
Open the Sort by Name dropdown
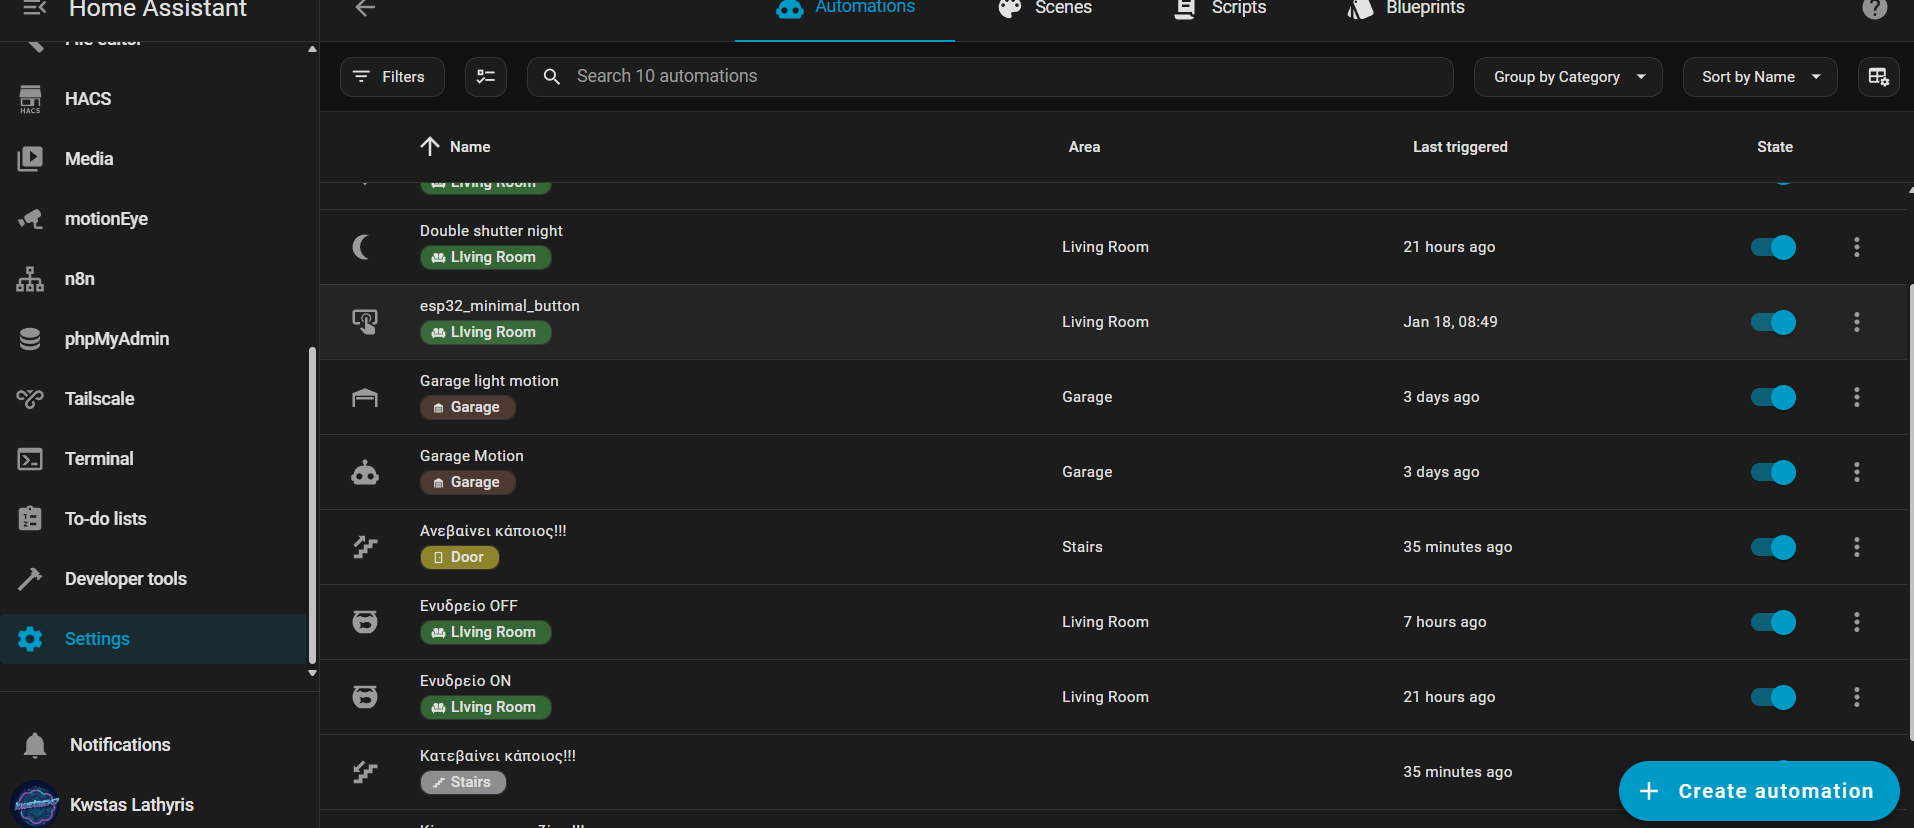tap(1759, 77)
